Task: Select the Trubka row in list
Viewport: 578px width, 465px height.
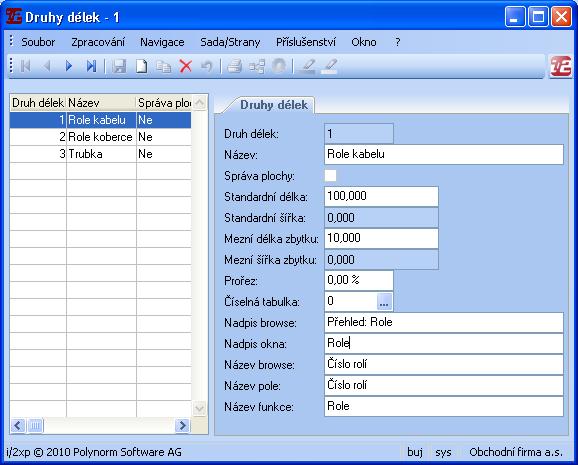Action: (100, 154)
